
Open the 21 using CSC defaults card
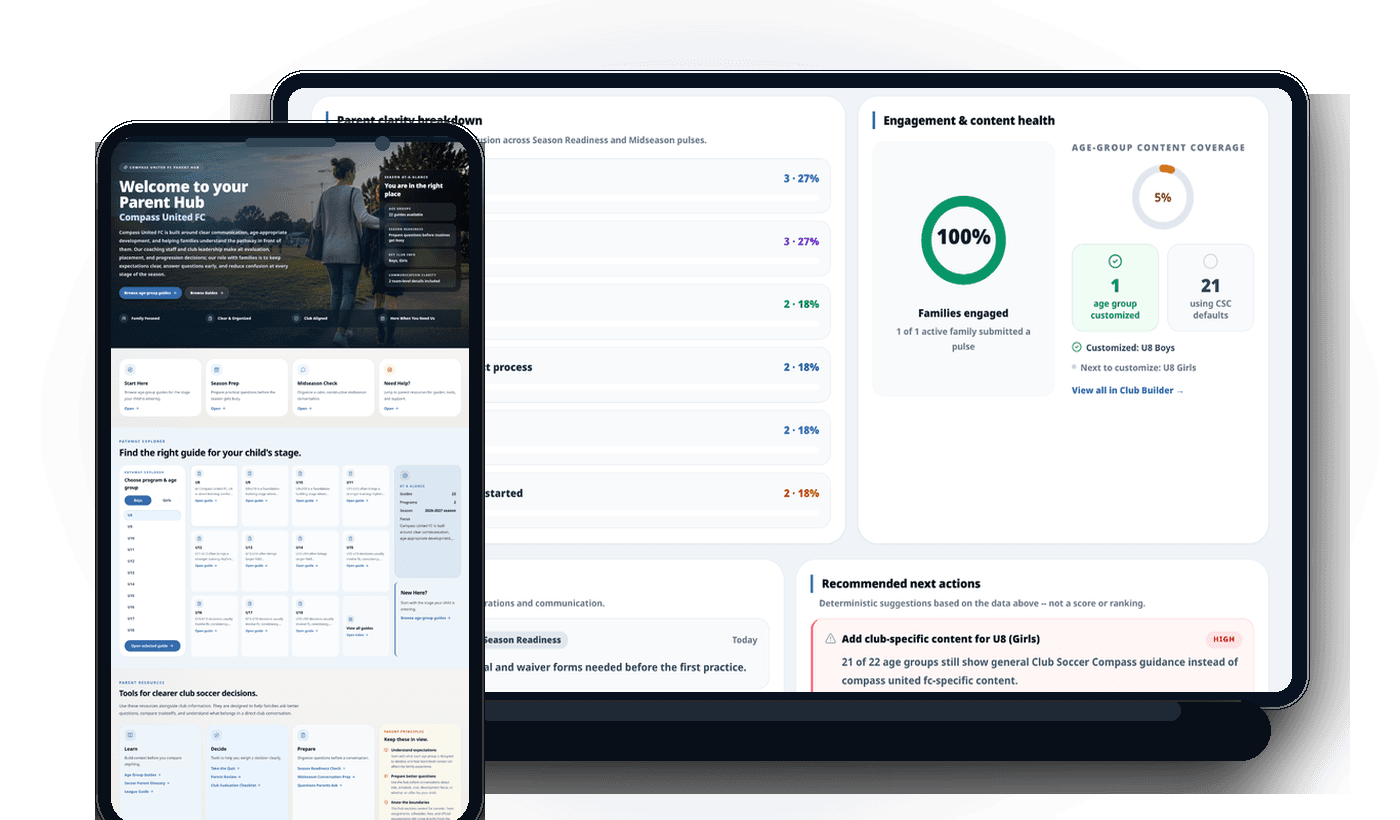[1210, 287]
